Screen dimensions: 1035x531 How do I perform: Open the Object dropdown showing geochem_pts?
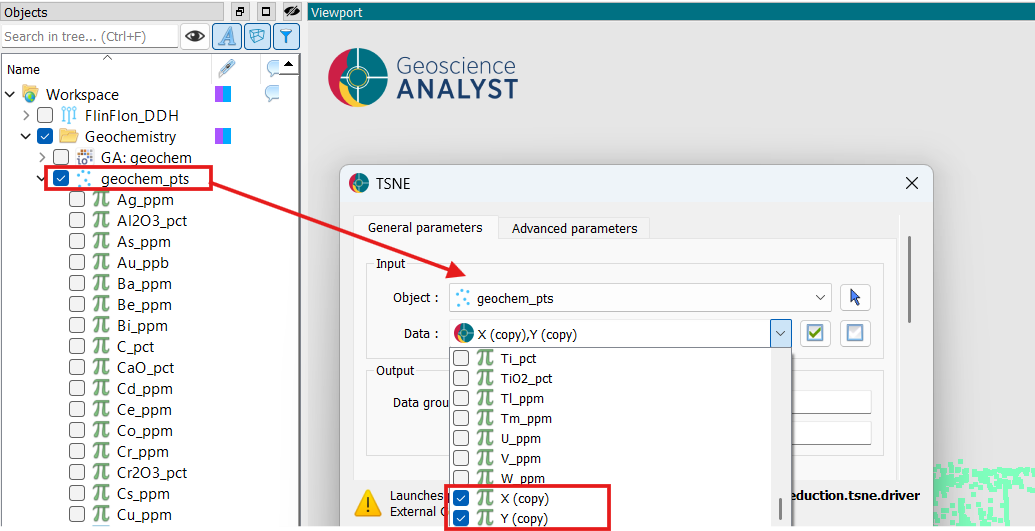pos(640,298)
